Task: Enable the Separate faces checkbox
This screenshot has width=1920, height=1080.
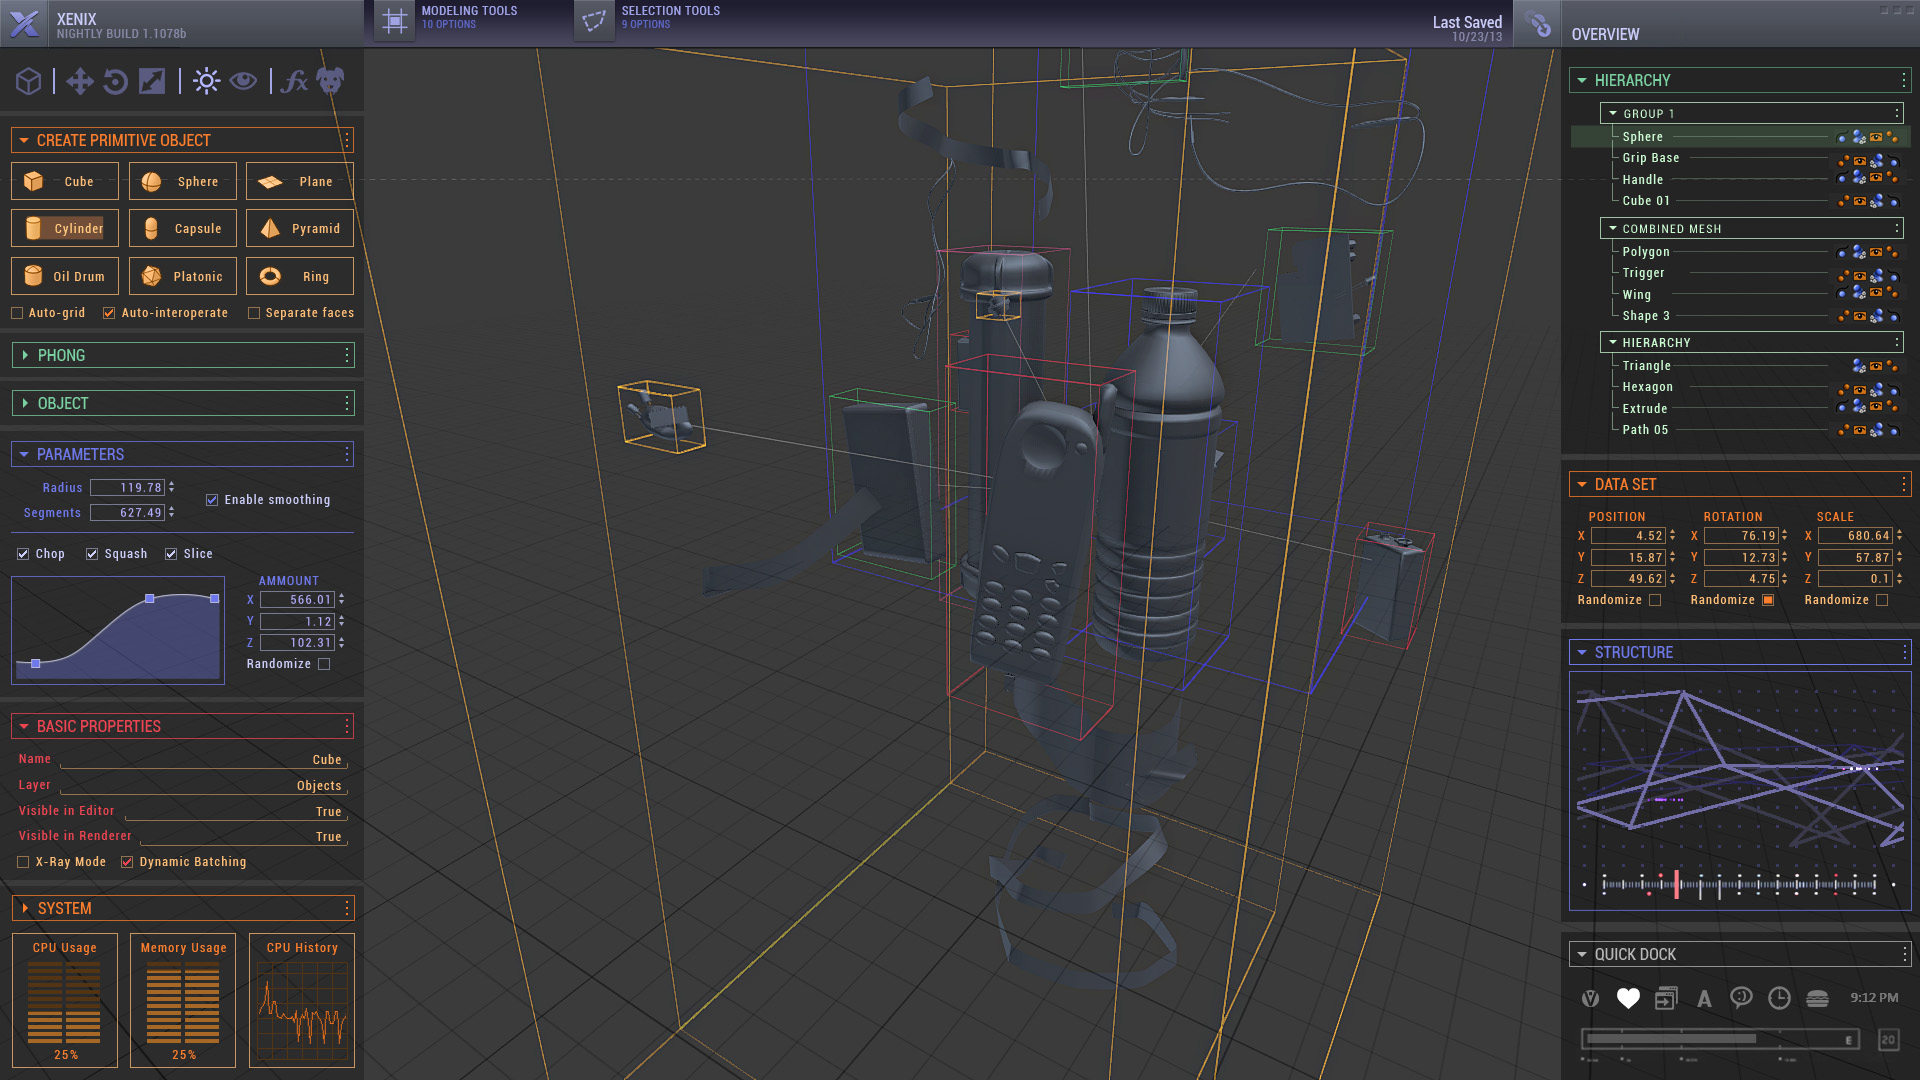Action: point(254,313)
